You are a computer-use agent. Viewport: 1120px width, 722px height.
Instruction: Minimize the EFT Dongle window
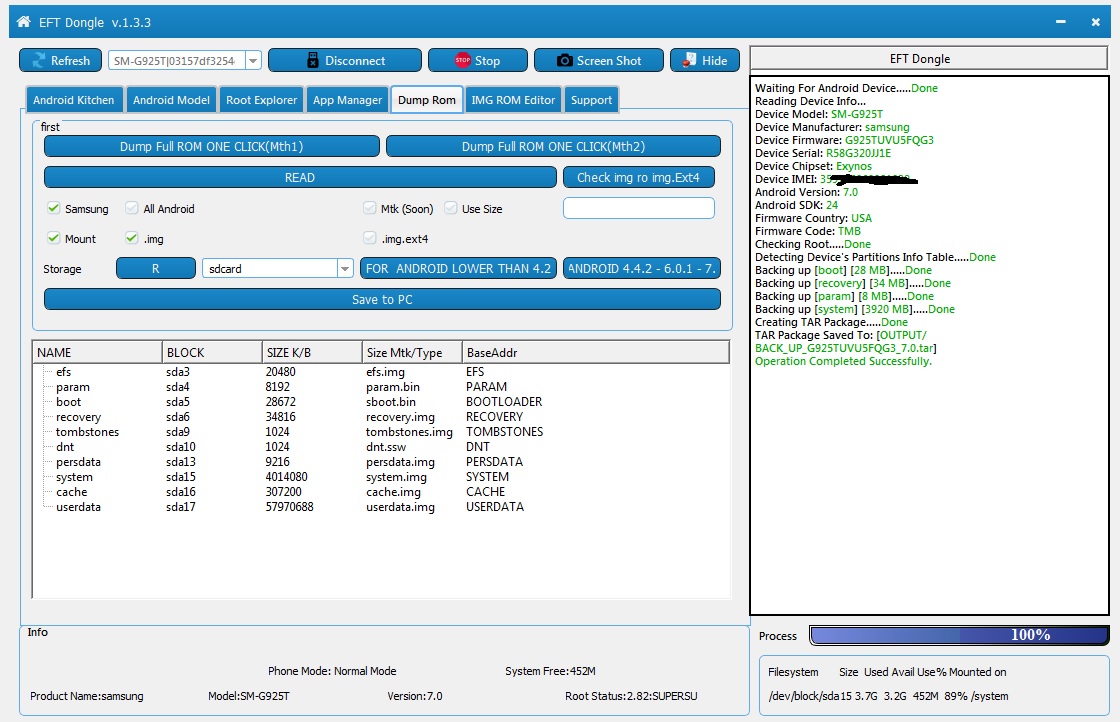tap(1061, 22)
